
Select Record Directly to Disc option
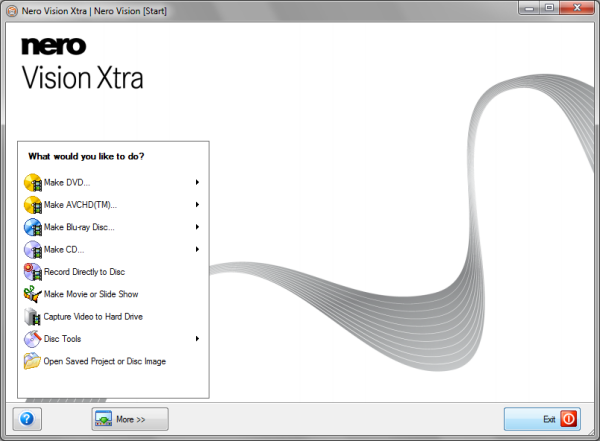pos(84,272)
